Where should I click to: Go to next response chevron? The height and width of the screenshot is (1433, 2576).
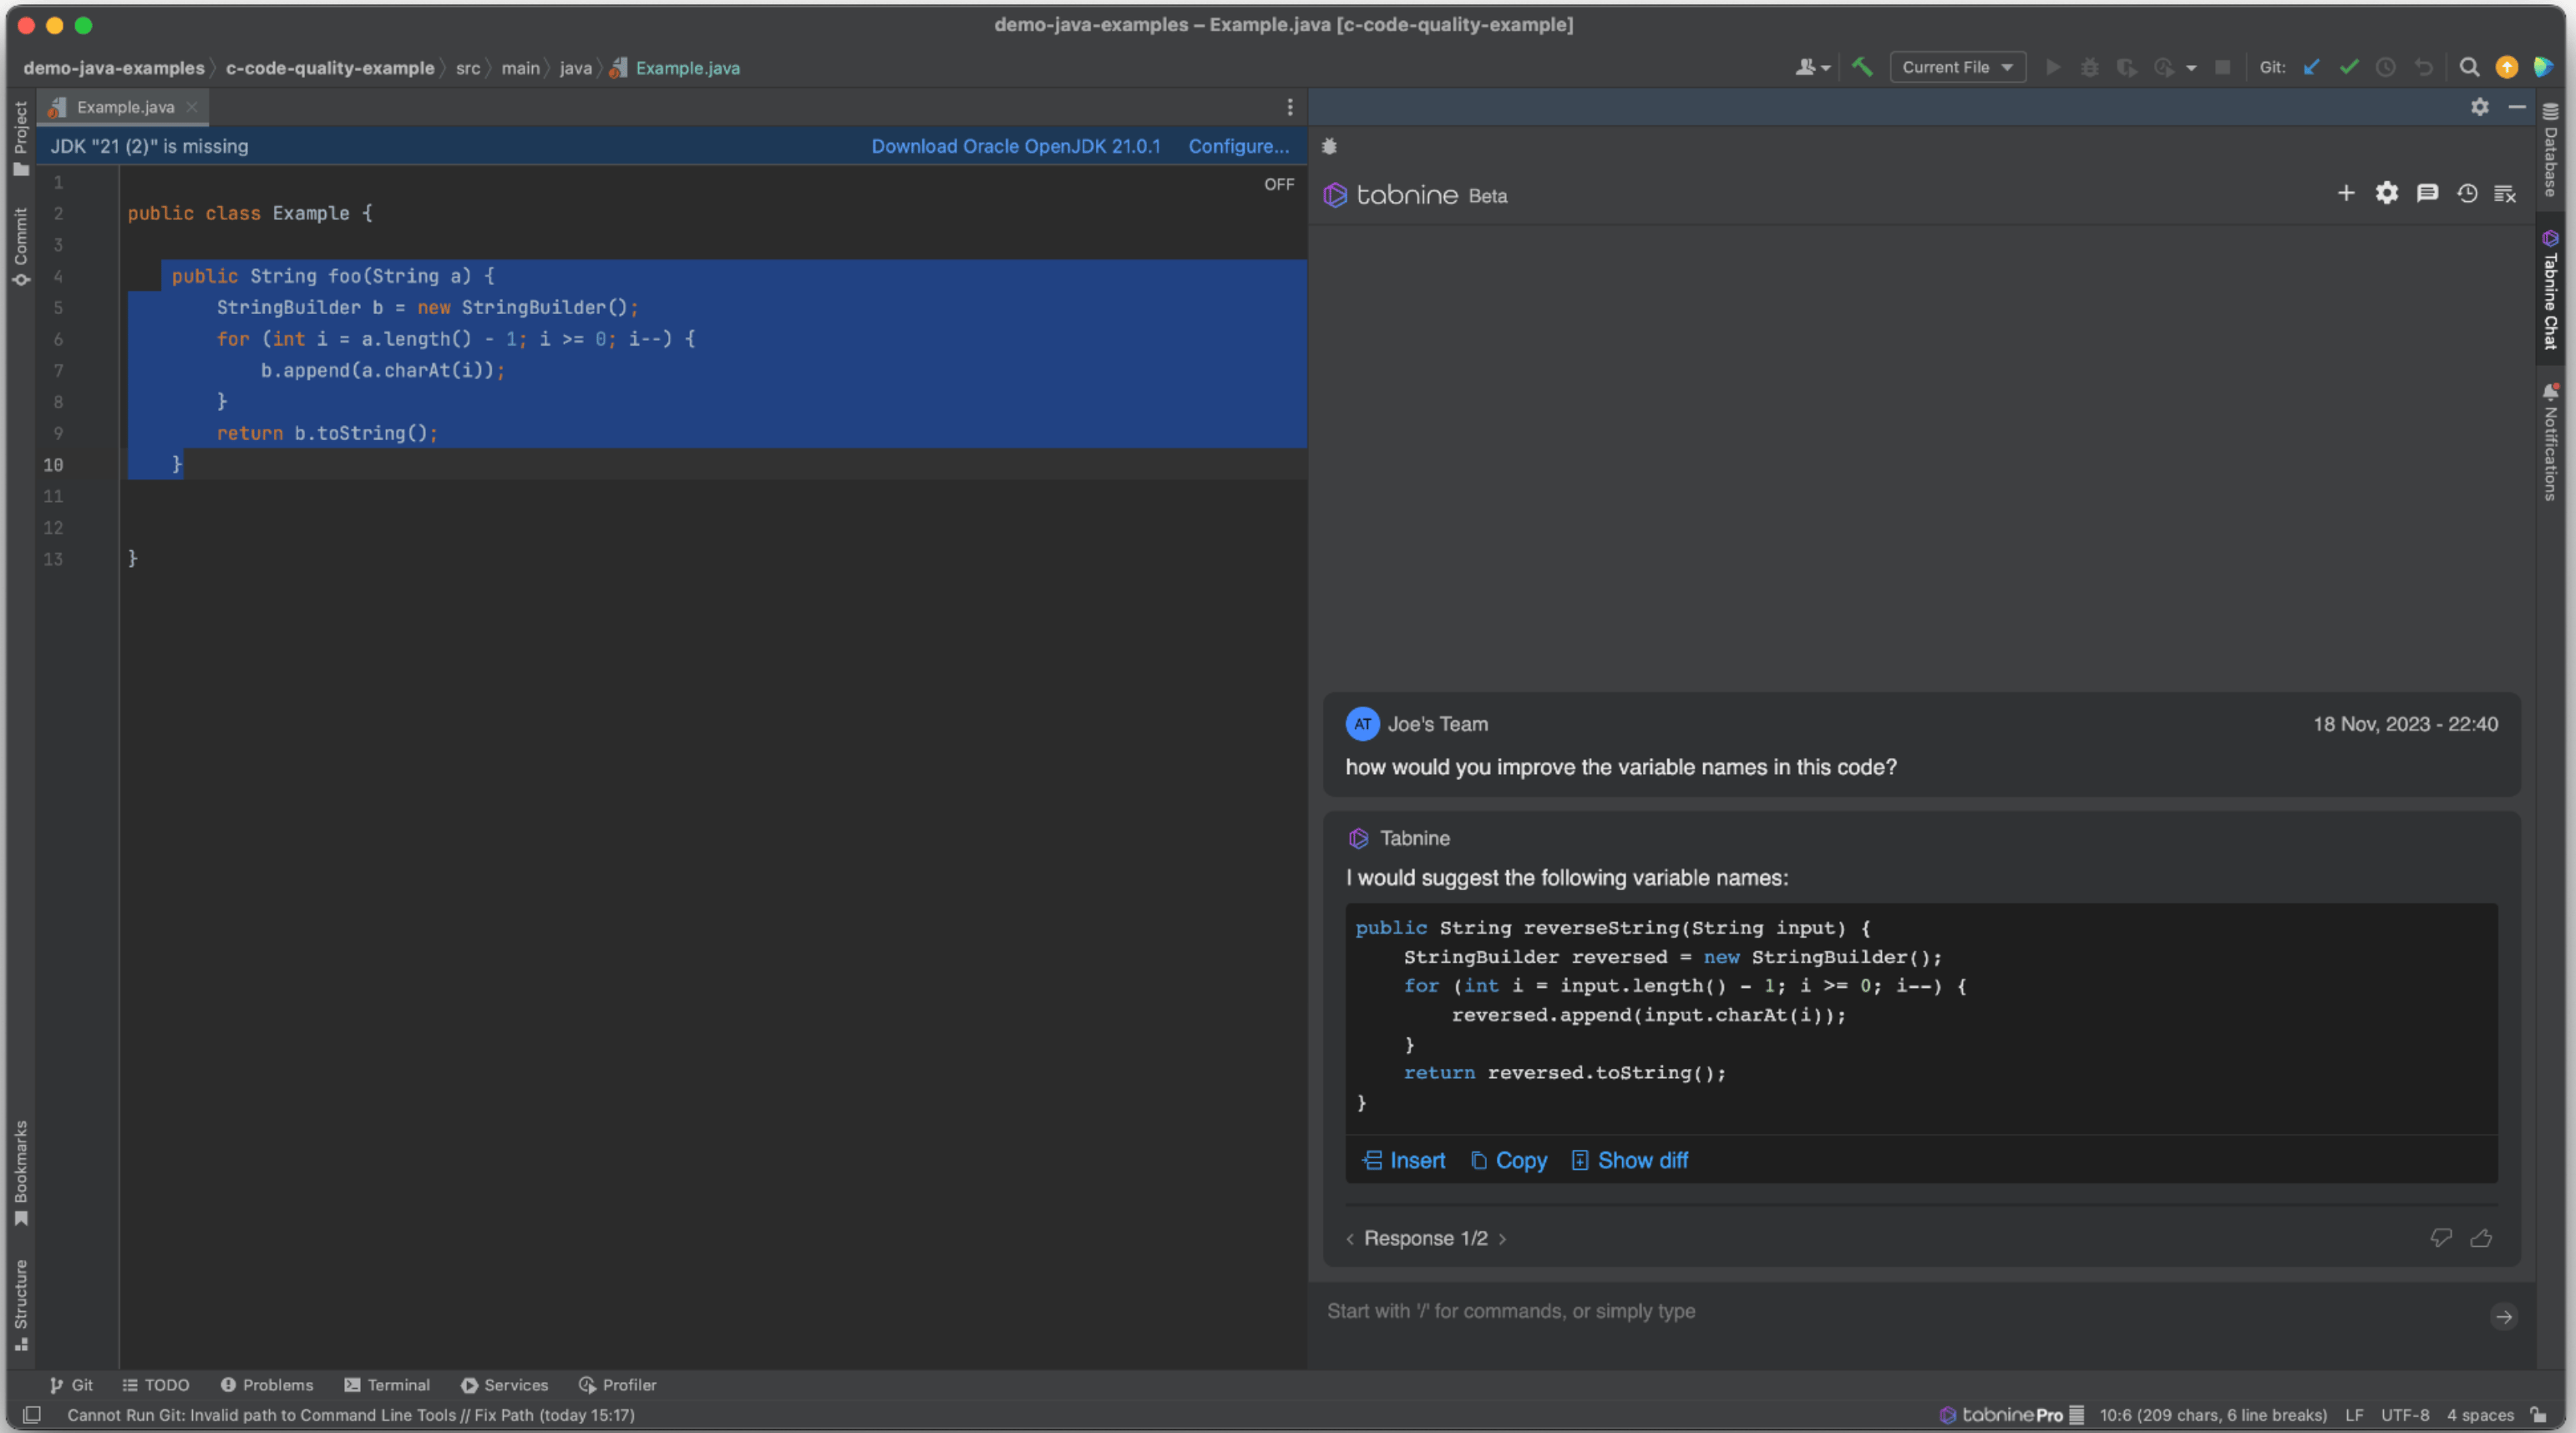point(1502,1239)
